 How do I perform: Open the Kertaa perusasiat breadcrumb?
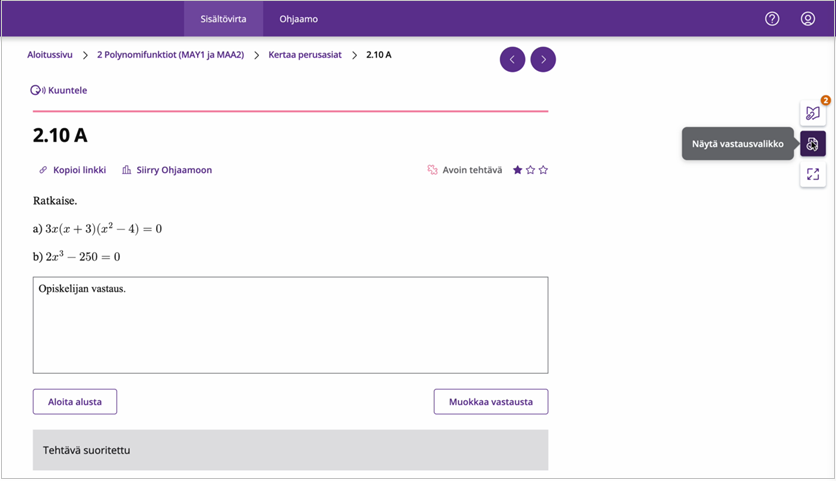[x=305, y=55]
